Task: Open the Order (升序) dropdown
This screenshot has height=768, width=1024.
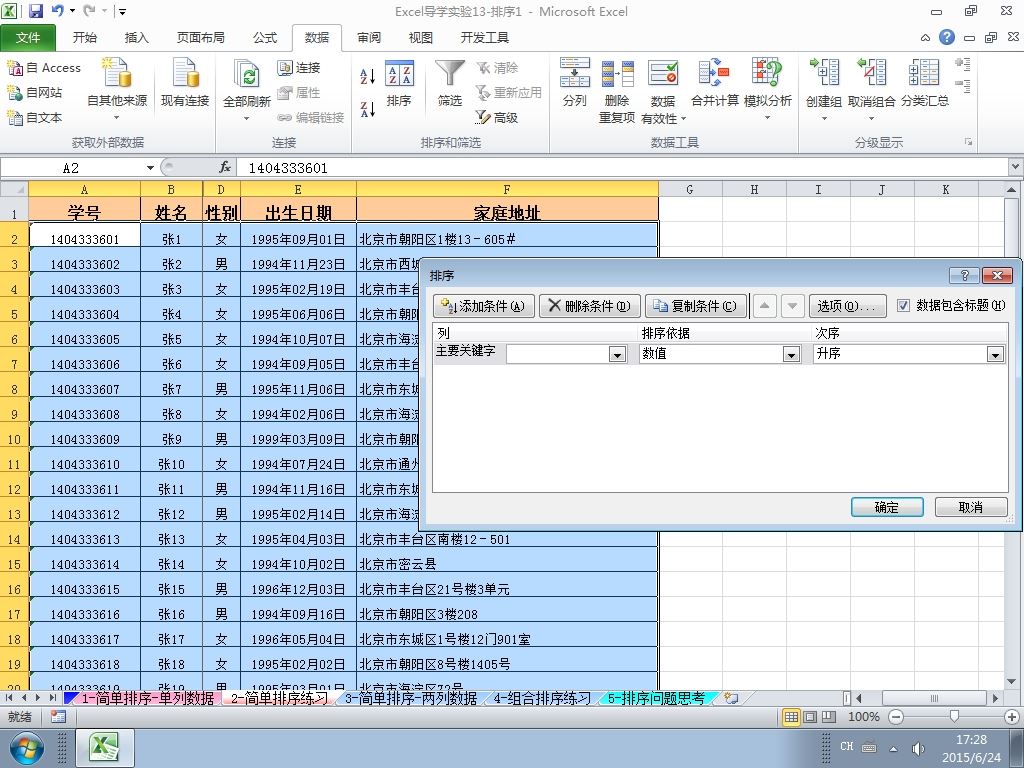Action: point(995,354)
